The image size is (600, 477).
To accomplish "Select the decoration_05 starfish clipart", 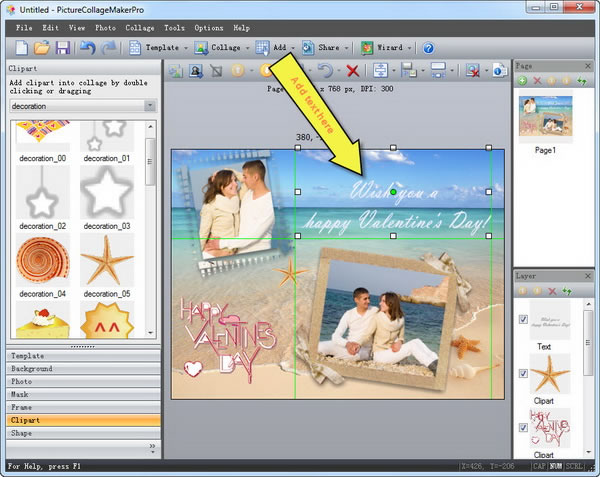I will 107,260.
